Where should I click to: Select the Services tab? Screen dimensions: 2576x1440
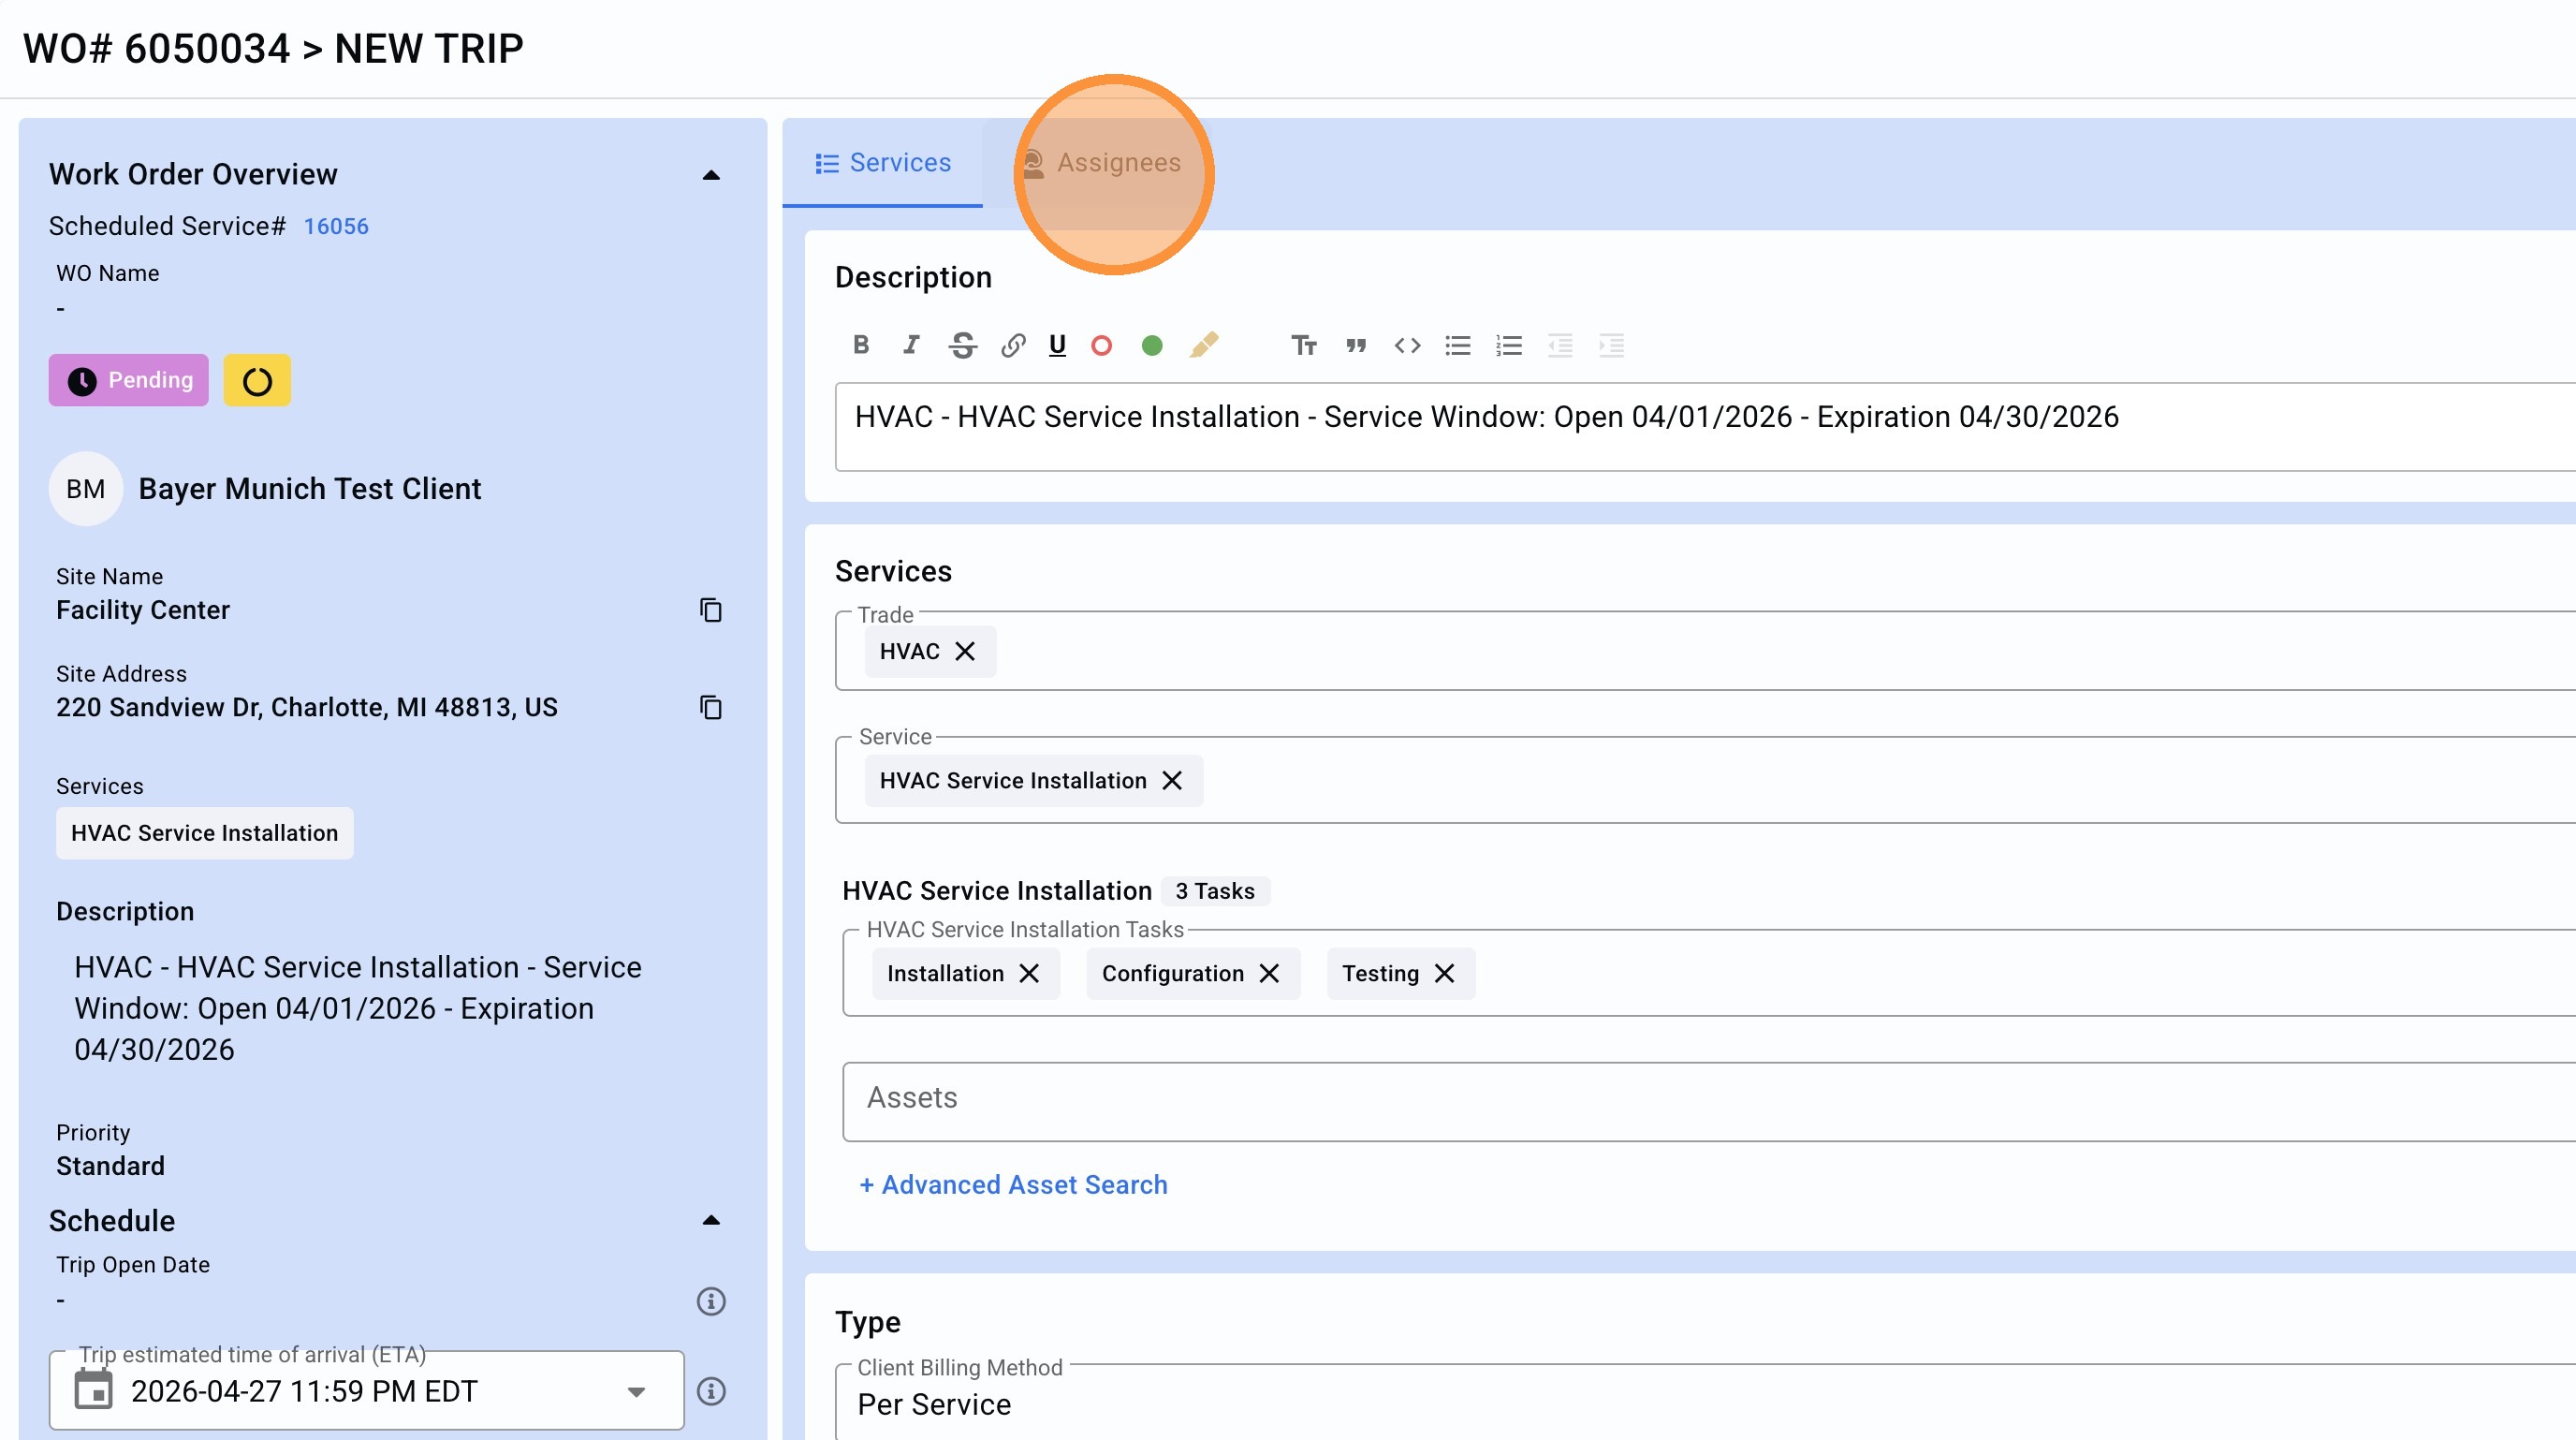(x=882, y=162)
